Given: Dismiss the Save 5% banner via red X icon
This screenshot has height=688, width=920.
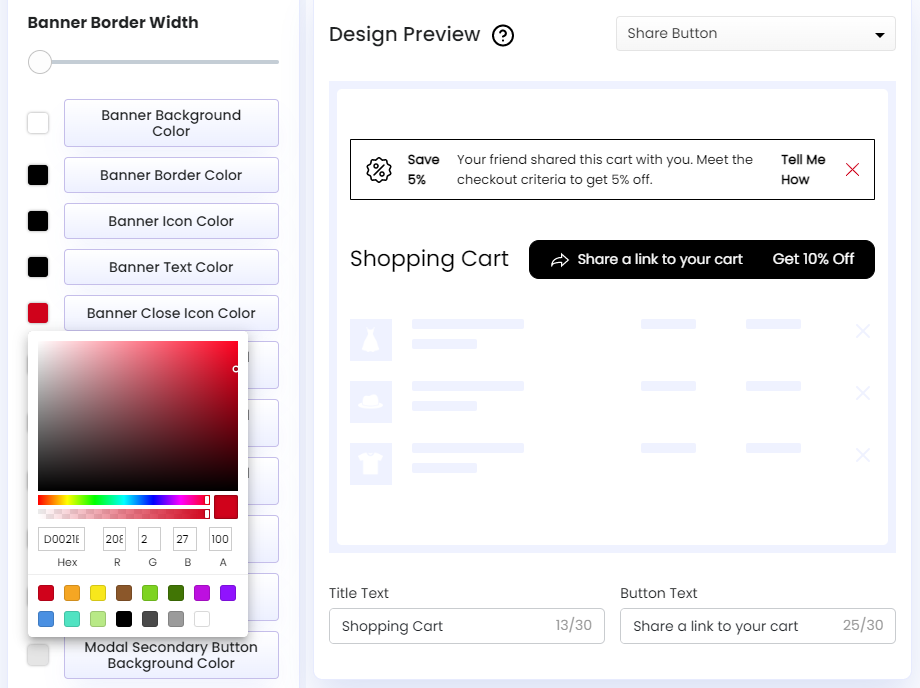Looking at the screenshot, I should (x=852, y=169).
